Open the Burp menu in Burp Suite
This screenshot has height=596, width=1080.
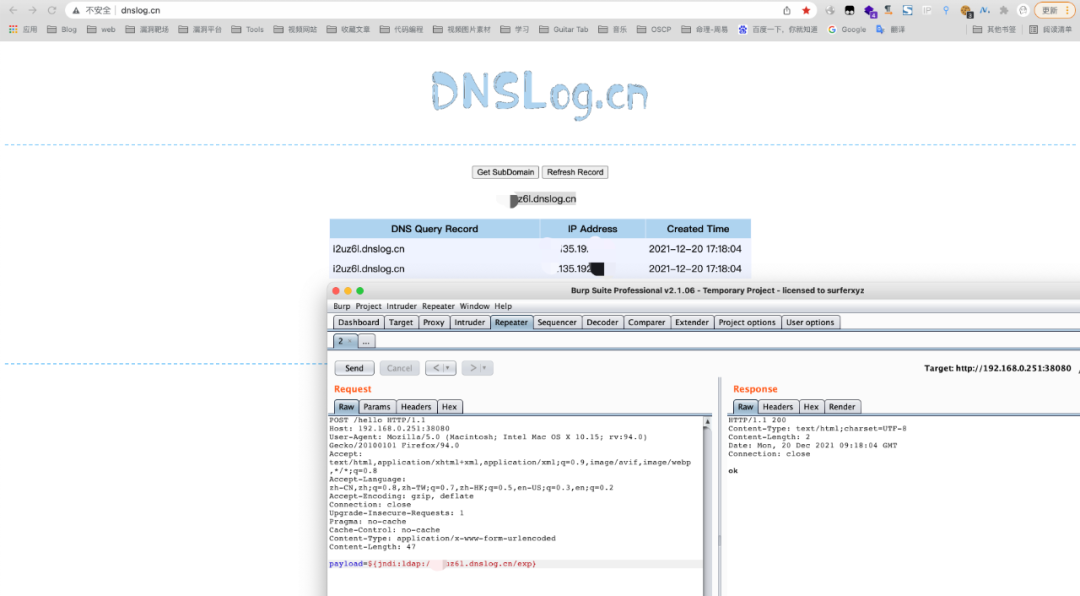pyautogui.click(x=342, y=306)
